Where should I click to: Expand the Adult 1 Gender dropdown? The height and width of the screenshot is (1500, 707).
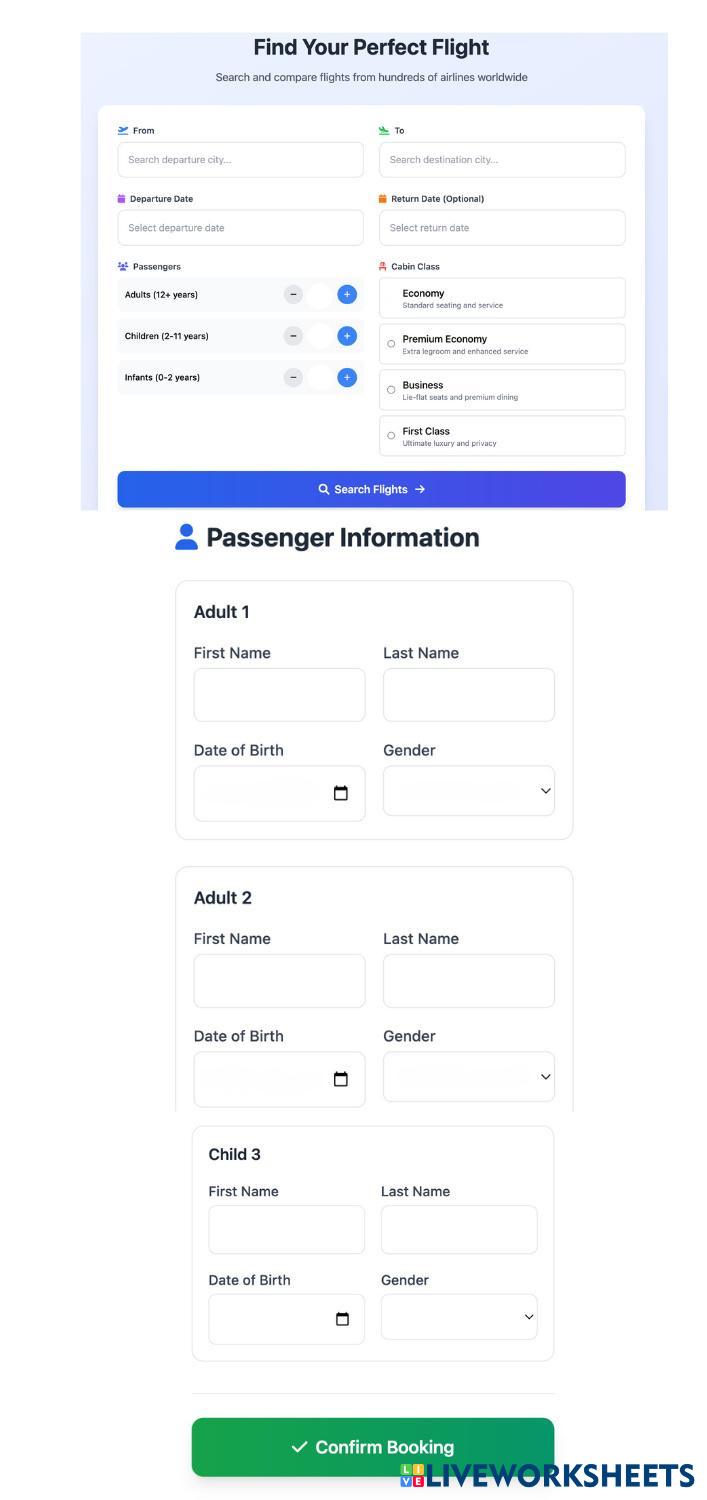tap(468, 791)
